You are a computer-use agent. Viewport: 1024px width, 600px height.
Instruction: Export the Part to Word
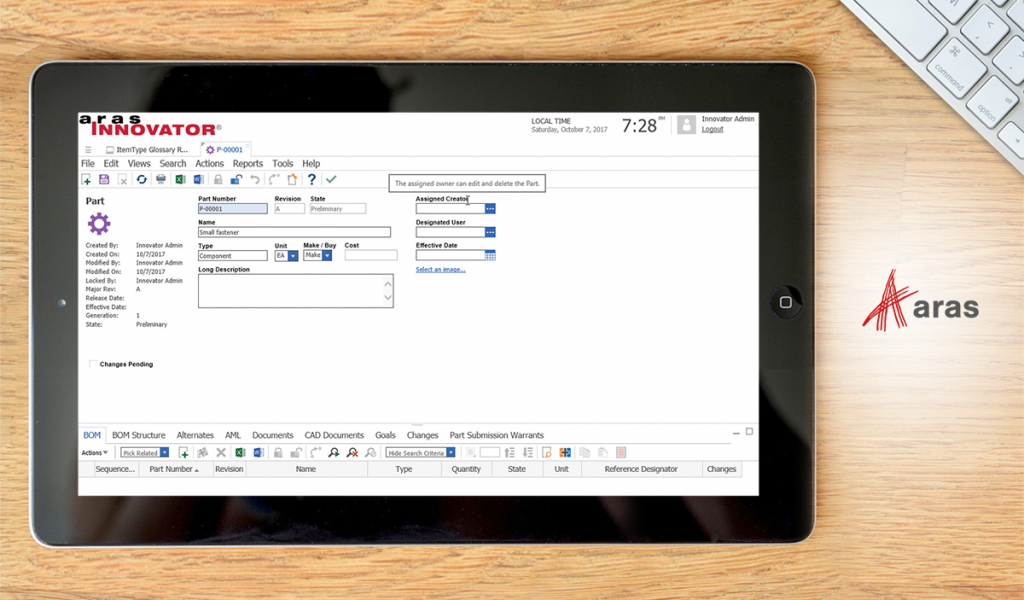pyautogui.click(x=198, y=180)
